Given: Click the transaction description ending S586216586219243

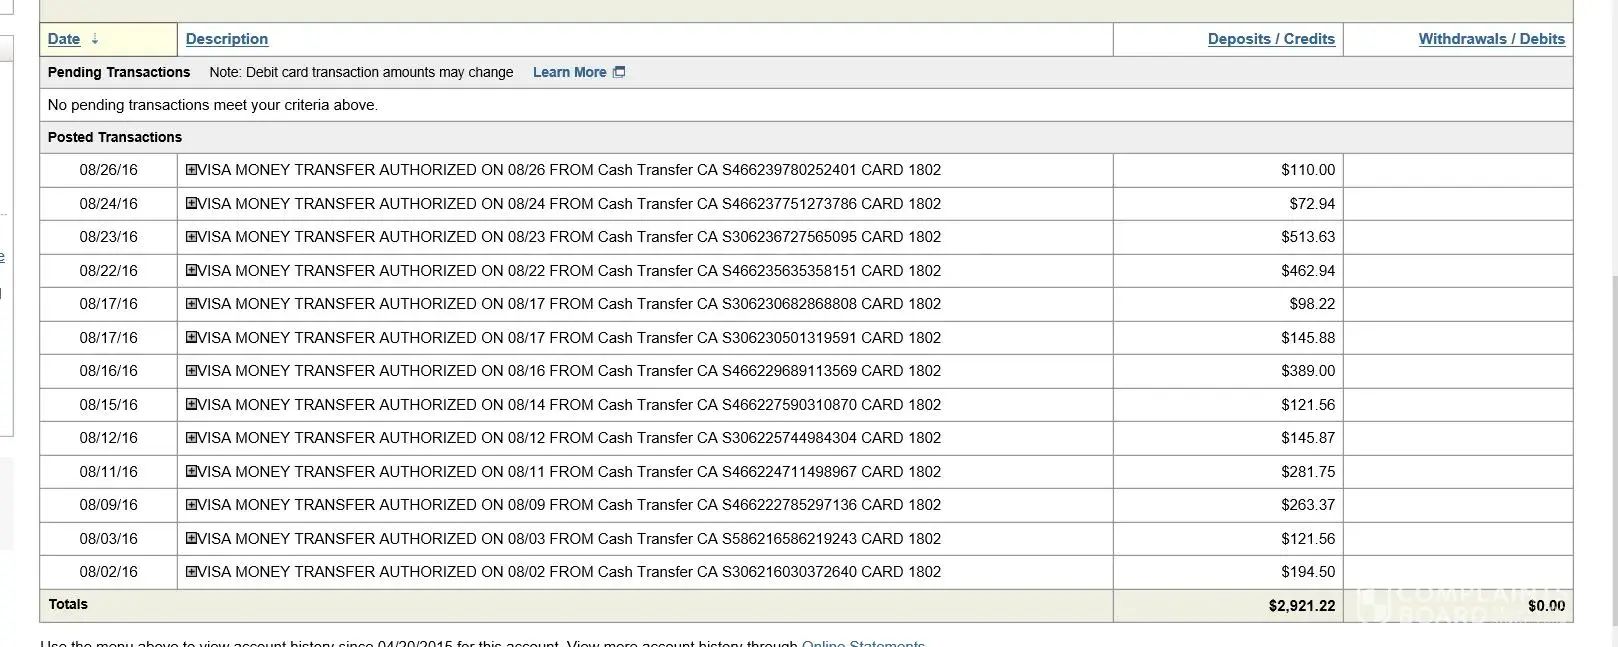Looking at the screenshot, I should (569, 538).
